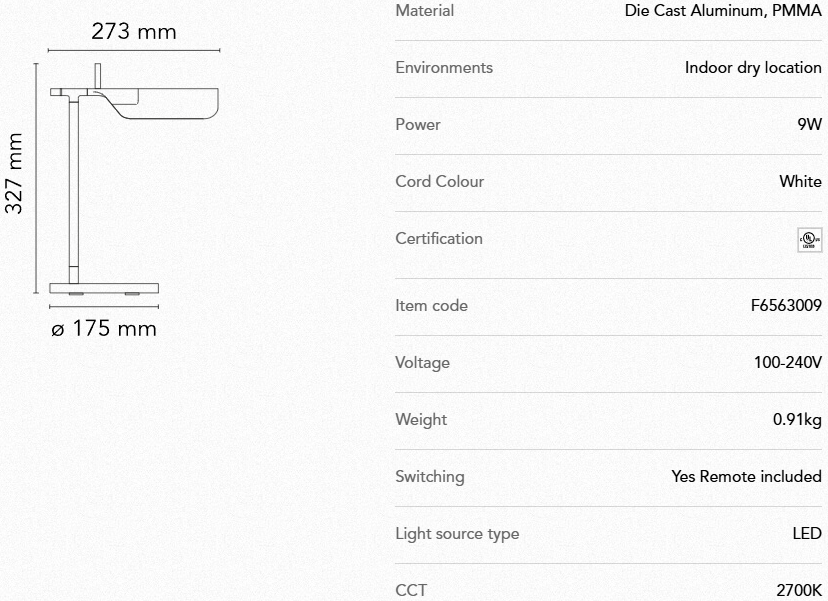The height and width of the screenshot is (601, 828).
Task: Select the 273 mm width label
Action: (x=134, y=31)
